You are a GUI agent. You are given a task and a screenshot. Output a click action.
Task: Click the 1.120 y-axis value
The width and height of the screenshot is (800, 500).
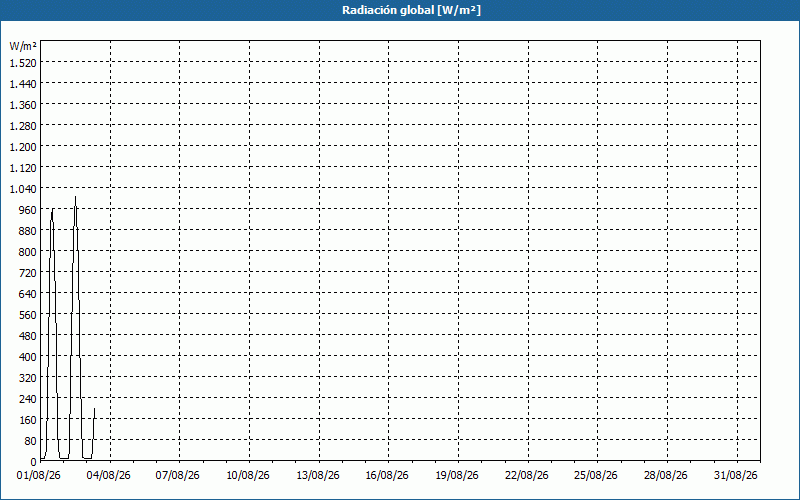23,168
